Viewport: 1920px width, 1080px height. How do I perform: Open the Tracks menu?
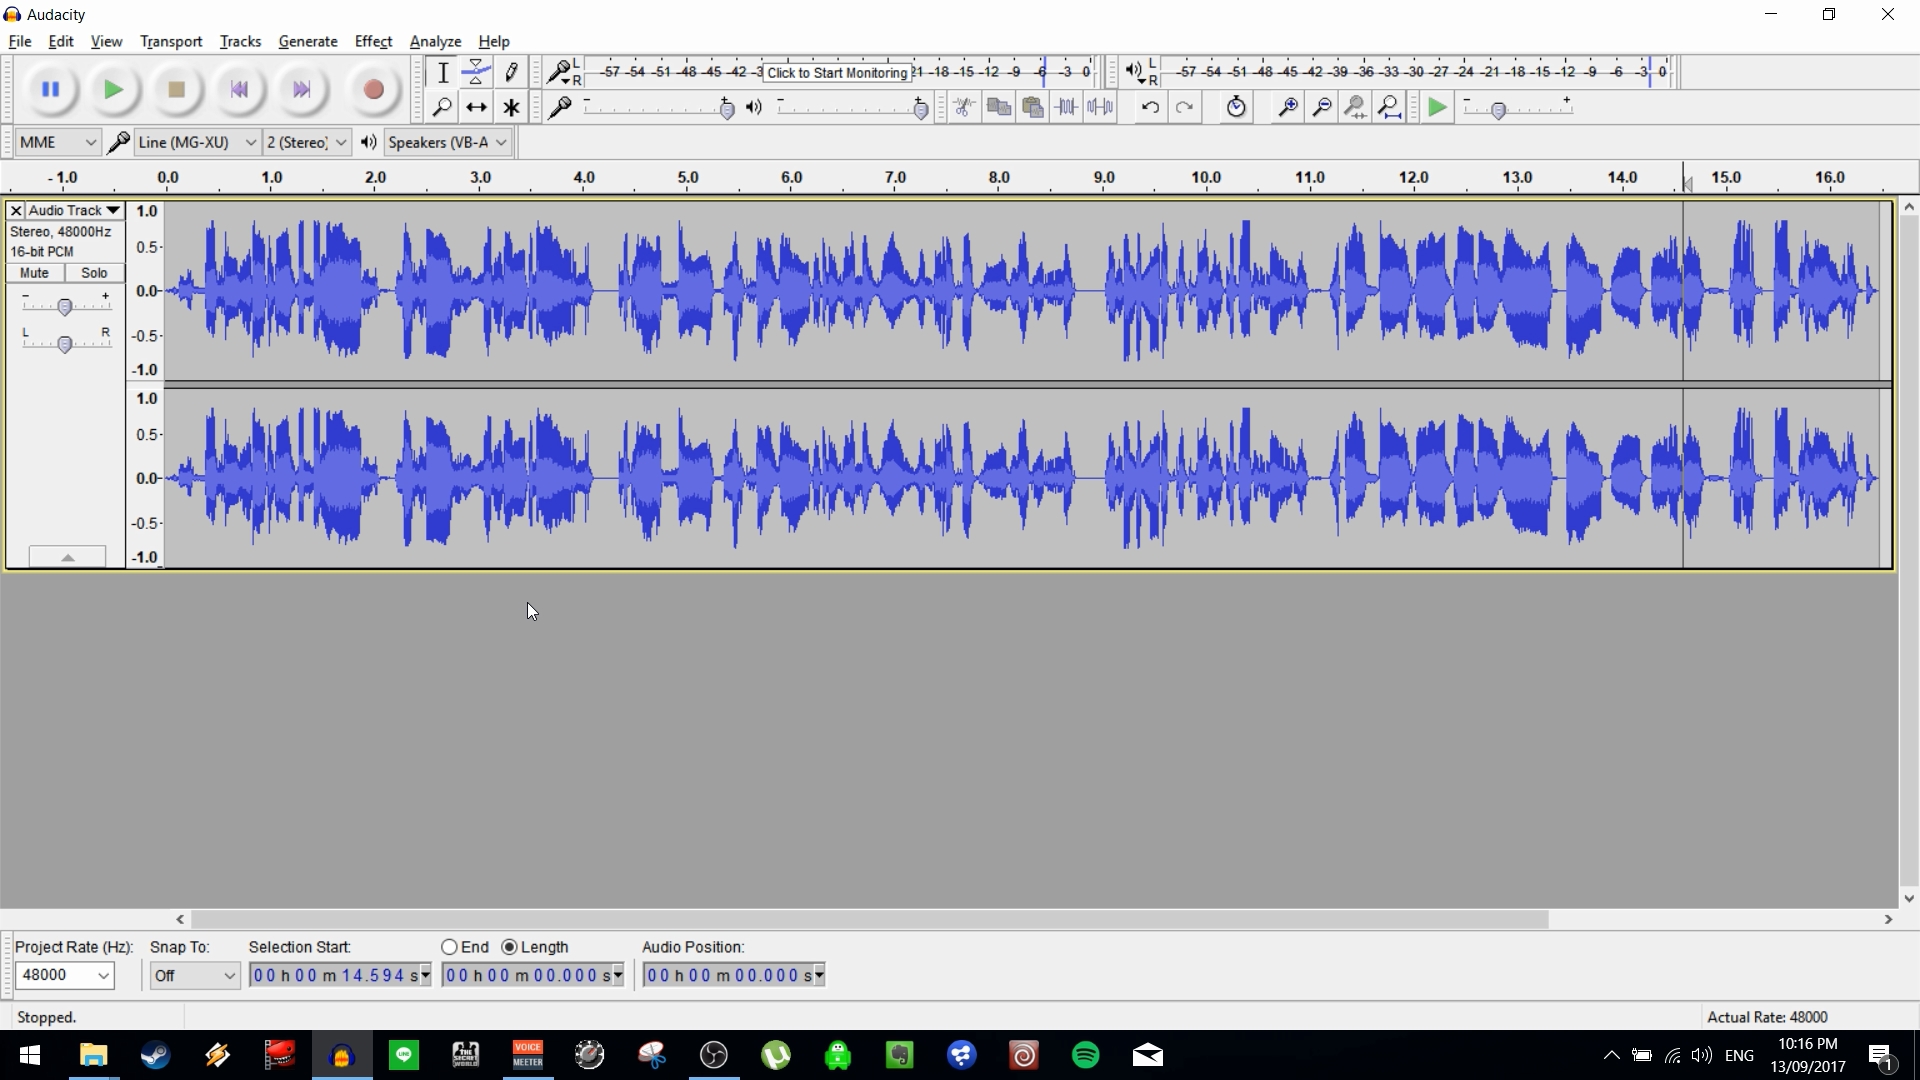coord(240,41)
